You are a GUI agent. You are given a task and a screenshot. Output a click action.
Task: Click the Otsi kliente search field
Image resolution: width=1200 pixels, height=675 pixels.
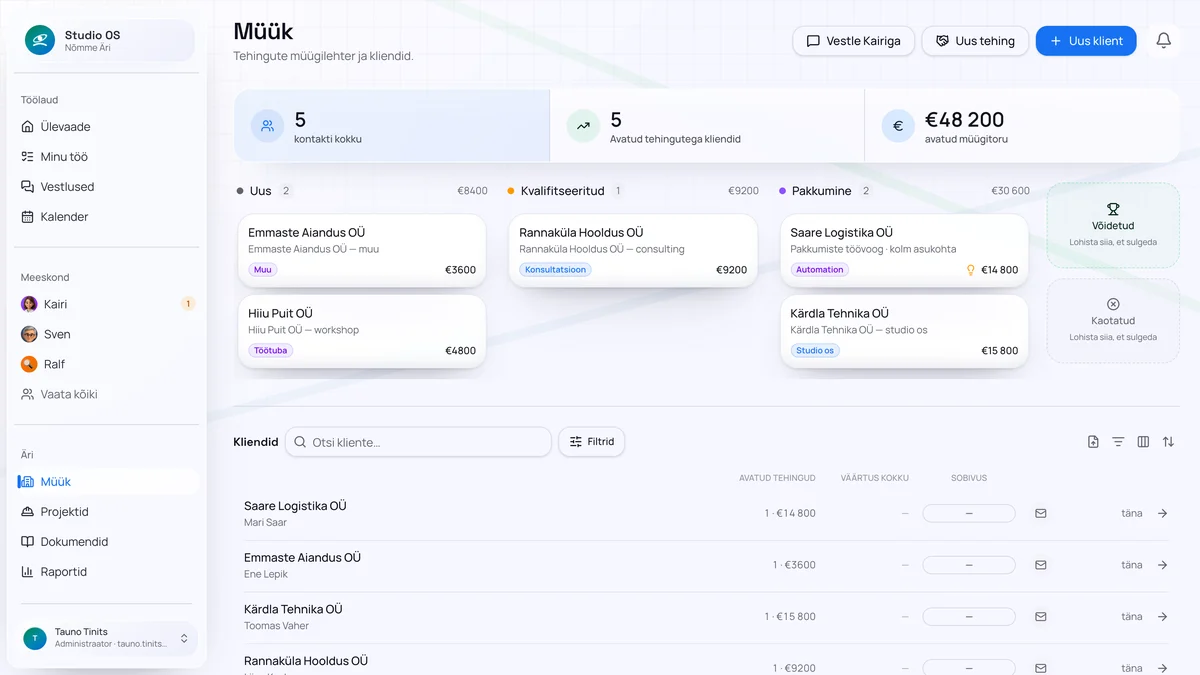tap(418, 442)
